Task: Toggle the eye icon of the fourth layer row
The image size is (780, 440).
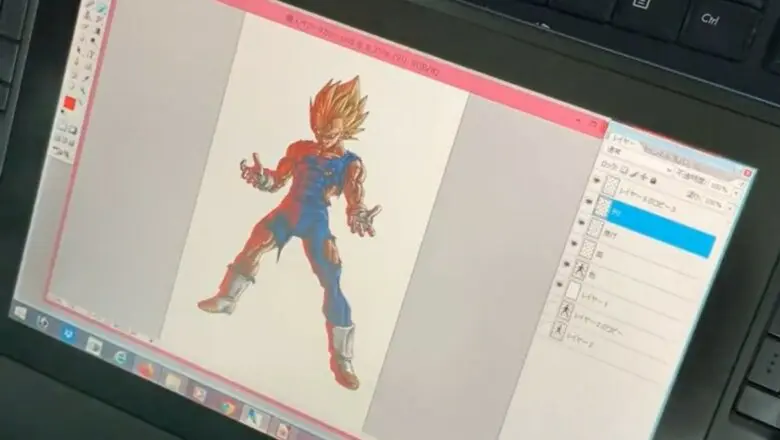Action: coord(574,243)
